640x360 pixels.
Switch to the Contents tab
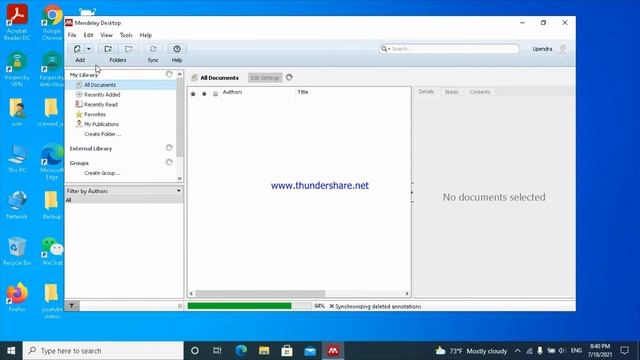point(480,92)
